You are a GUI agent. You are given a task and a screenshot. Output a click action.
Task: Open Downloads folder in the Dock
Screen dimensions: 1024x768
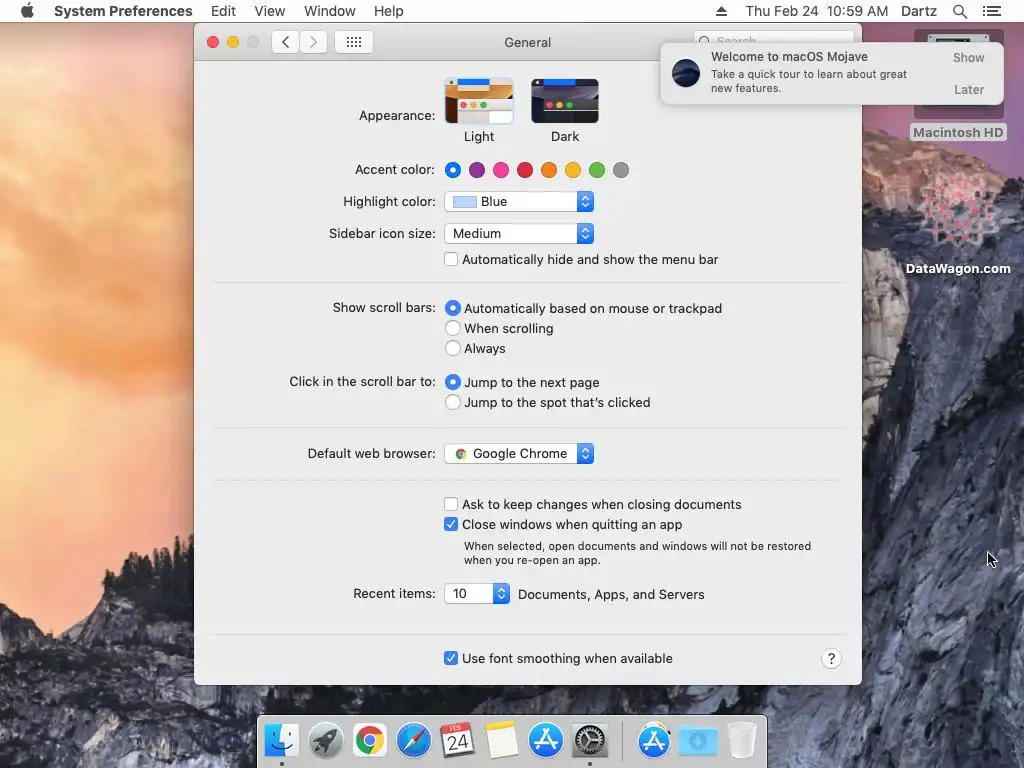[698, 741]
